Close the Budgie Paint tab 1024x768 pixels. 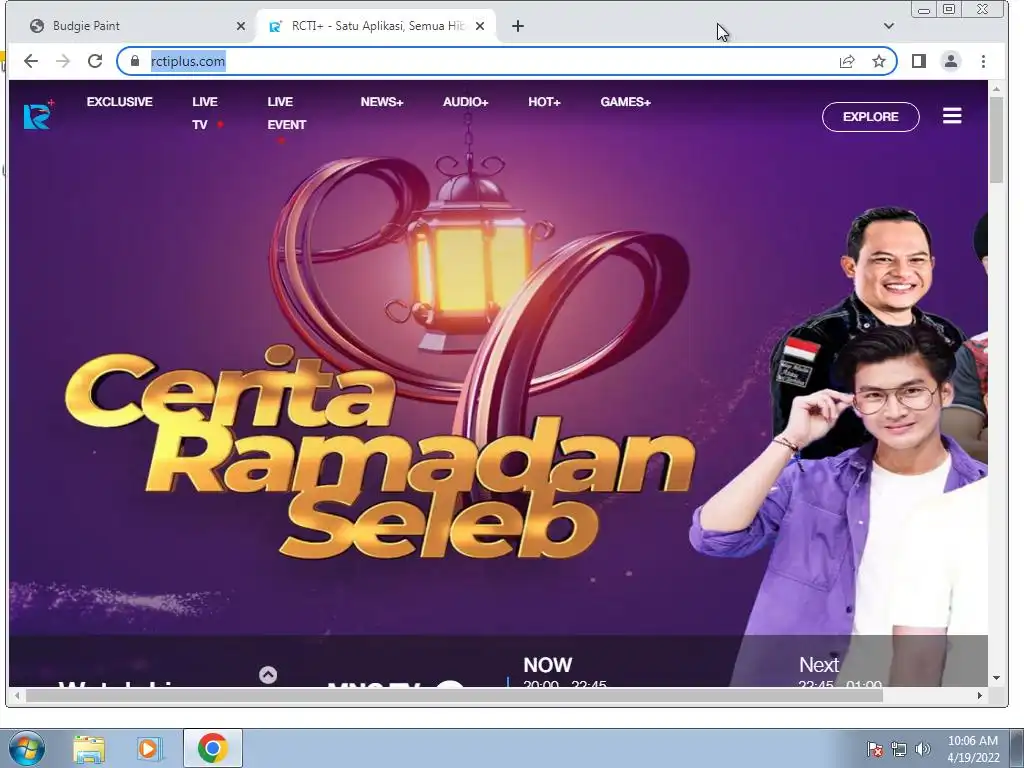(241, 26)
